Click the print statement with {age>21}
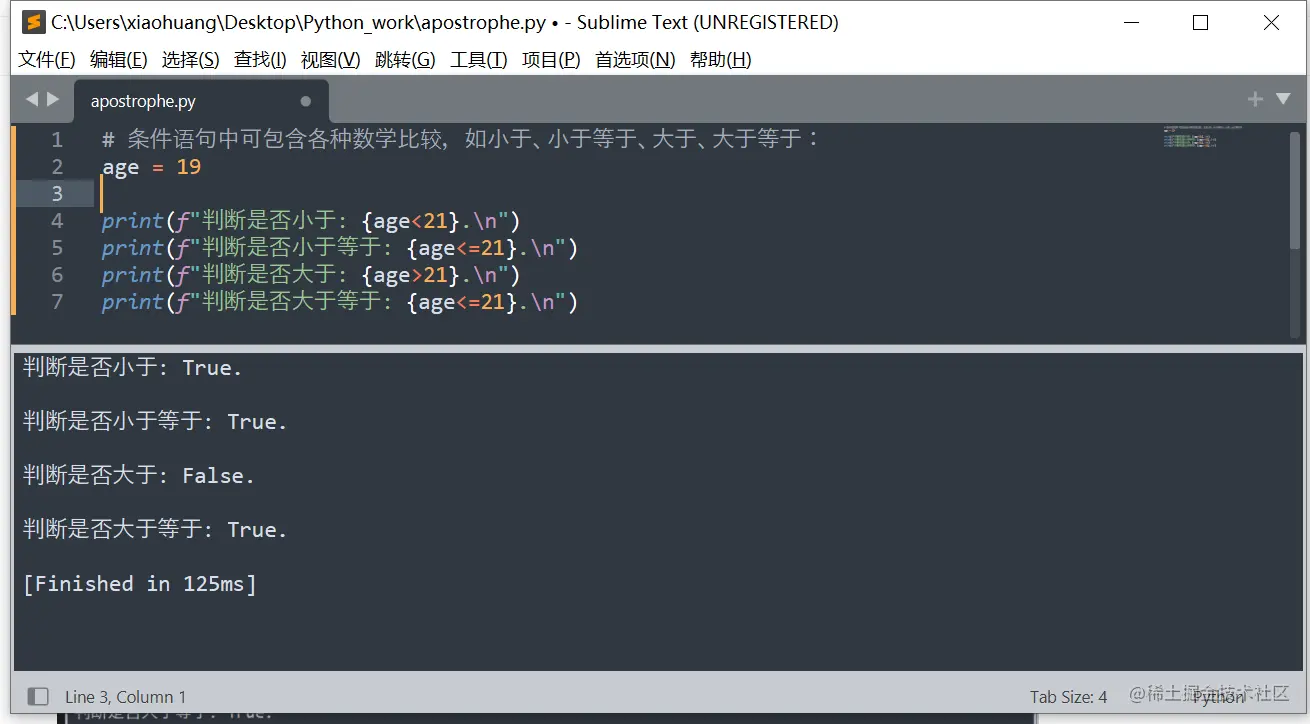The height and width of the screenshot is (724, 1310). 312,275
